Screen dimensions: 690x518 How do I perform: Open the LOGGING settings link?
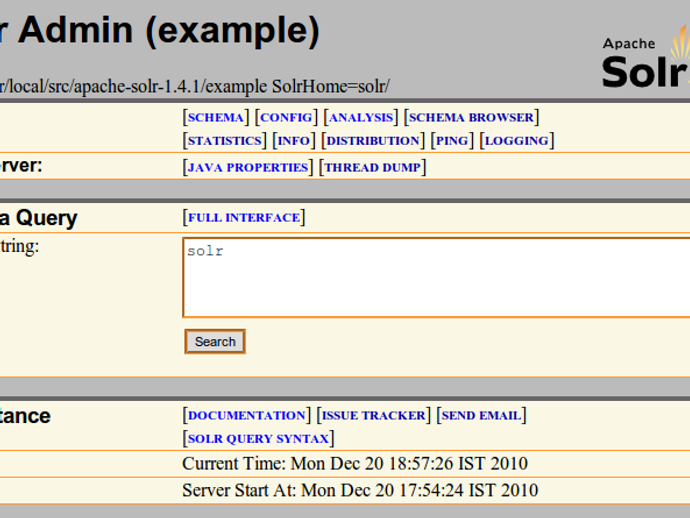(x=516, y=141)
